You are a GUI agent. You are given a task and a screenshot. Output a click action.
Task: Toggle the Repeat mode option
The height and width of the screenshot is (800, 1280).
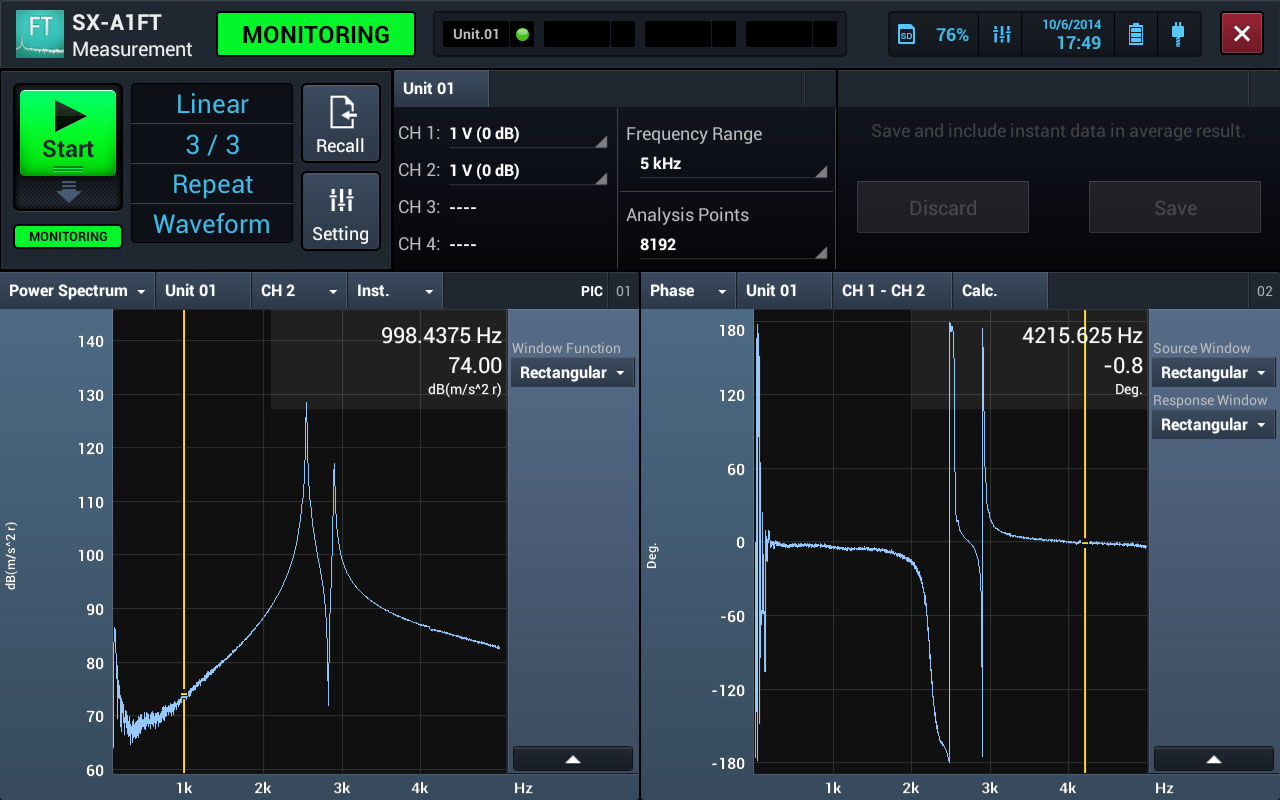pyautogui.click(x=212, y=185)
